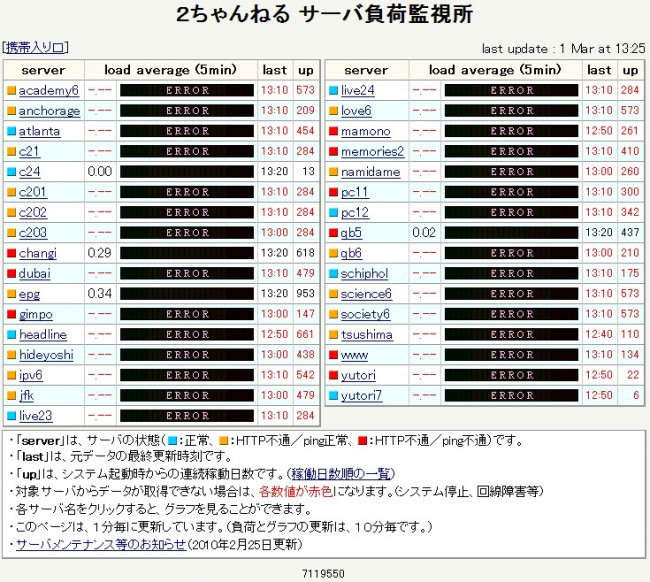Screen dimensions: 650x582
Task: Click the 953 uptime value for epg
Action: click(x=305, y=293)
